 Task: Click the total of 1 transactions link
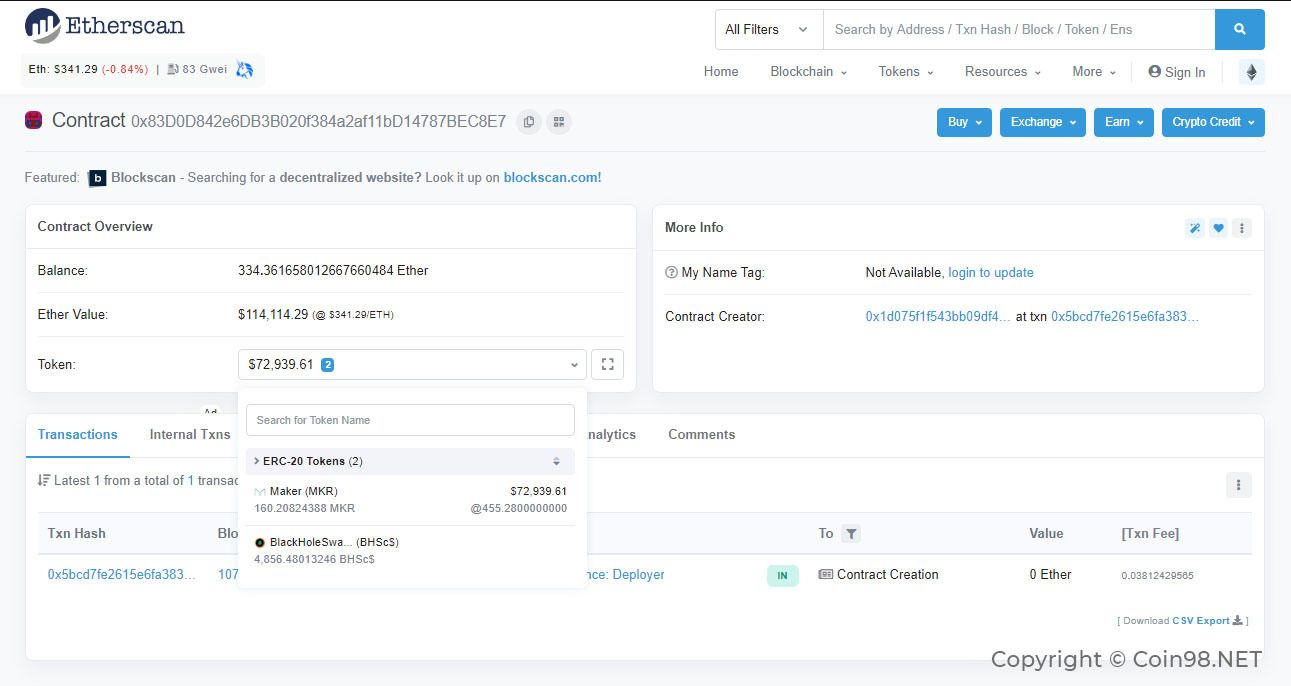[x=191, y=481]
